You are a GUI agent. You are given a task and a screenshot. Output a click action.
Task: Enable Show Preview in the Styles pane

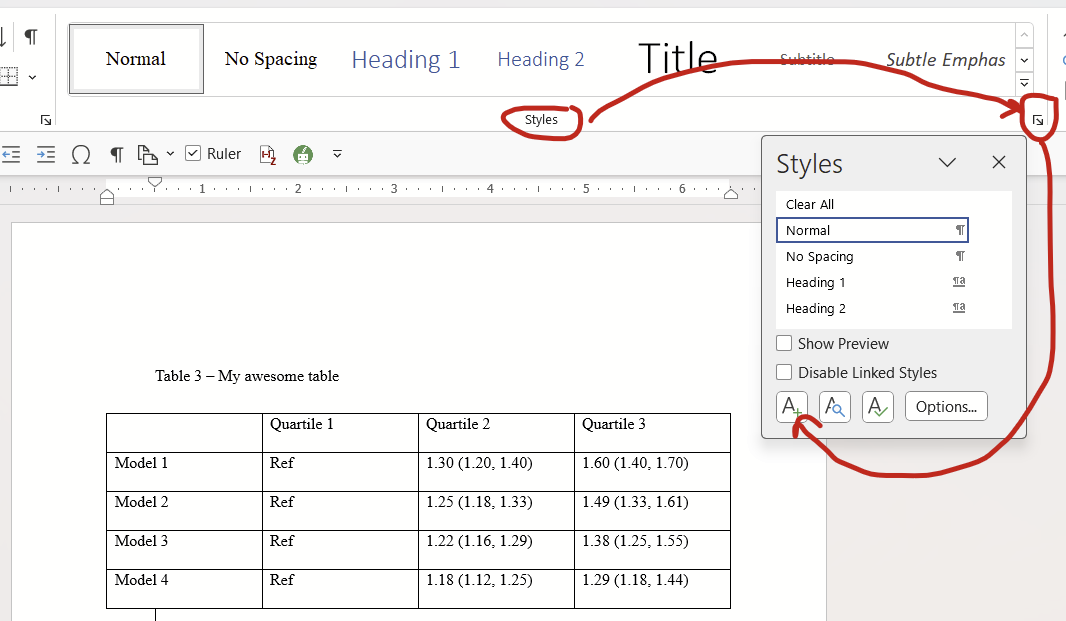click(784, 343)
